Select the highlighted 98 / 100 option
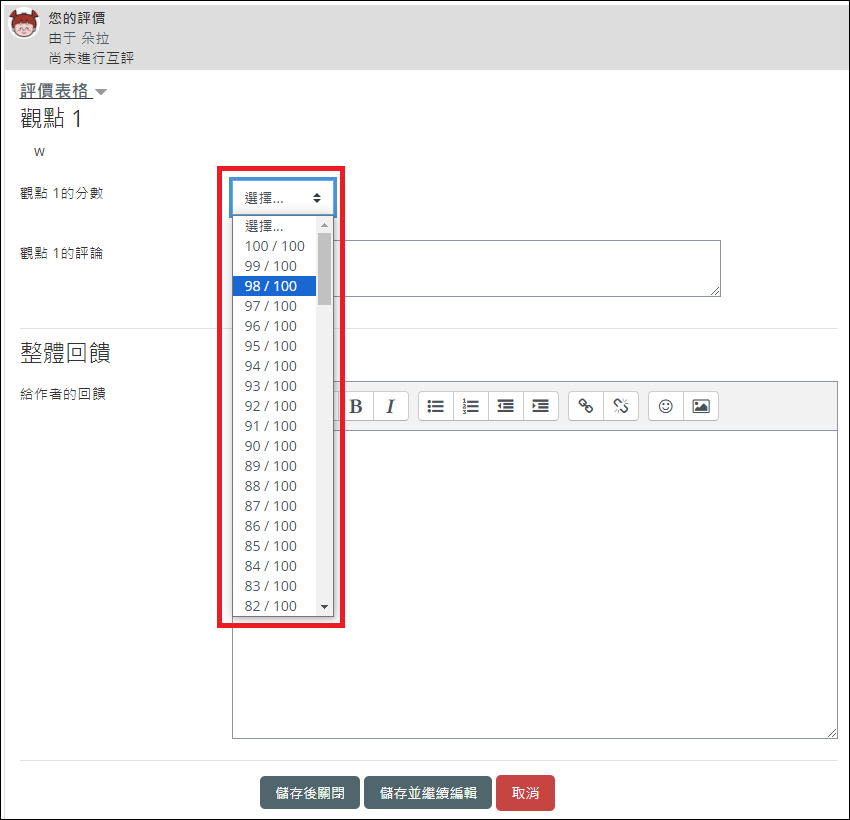The width and height of the screenshot is (850, 820). point(274,286)
